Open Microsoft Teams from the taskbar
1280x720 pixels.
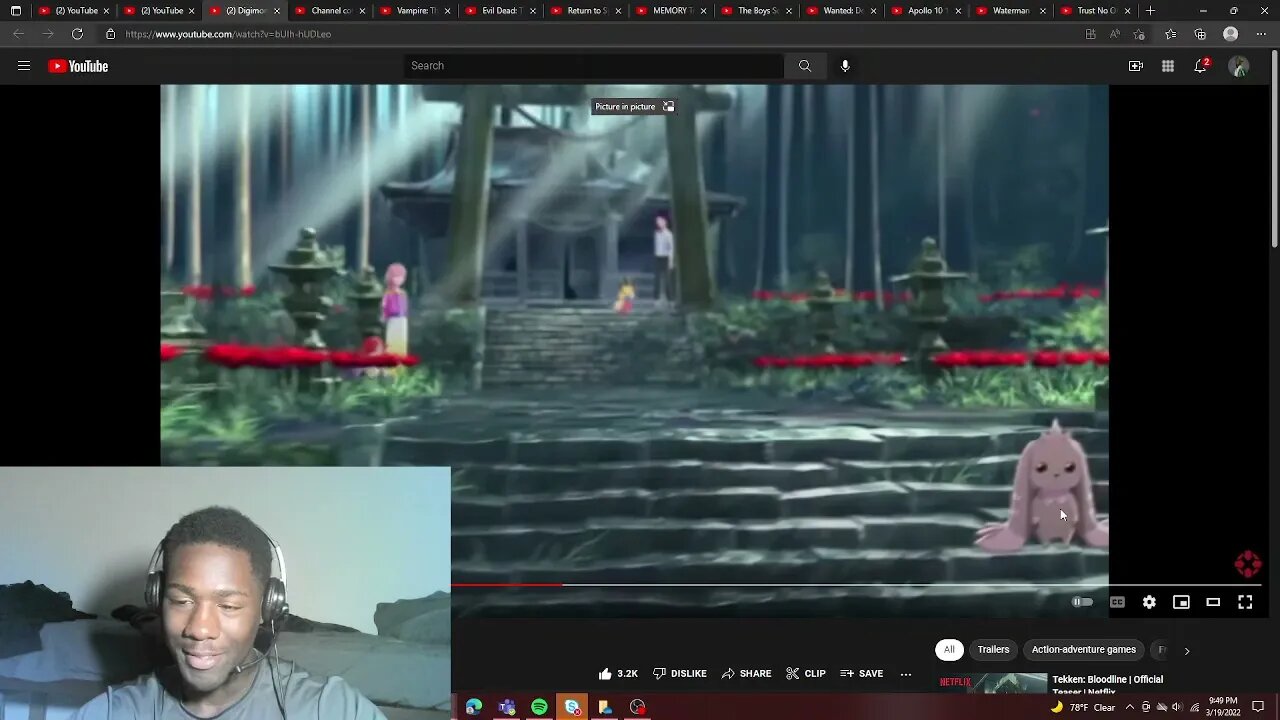click(507, 707)
